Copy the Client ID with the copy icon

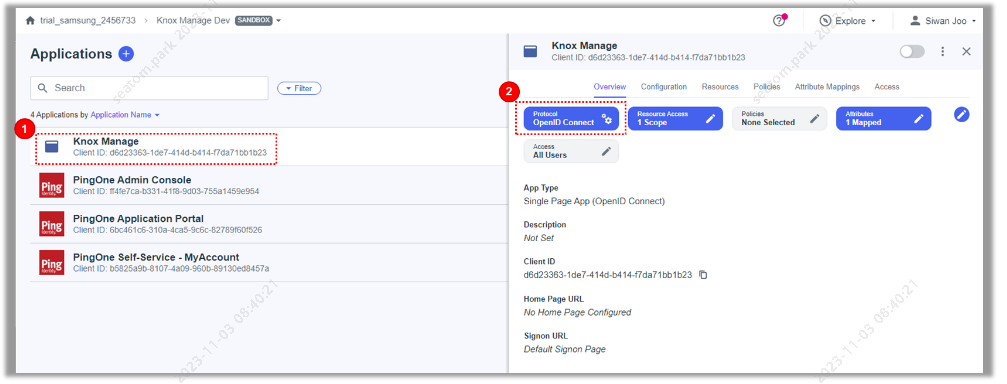click(x=703, y=275)
